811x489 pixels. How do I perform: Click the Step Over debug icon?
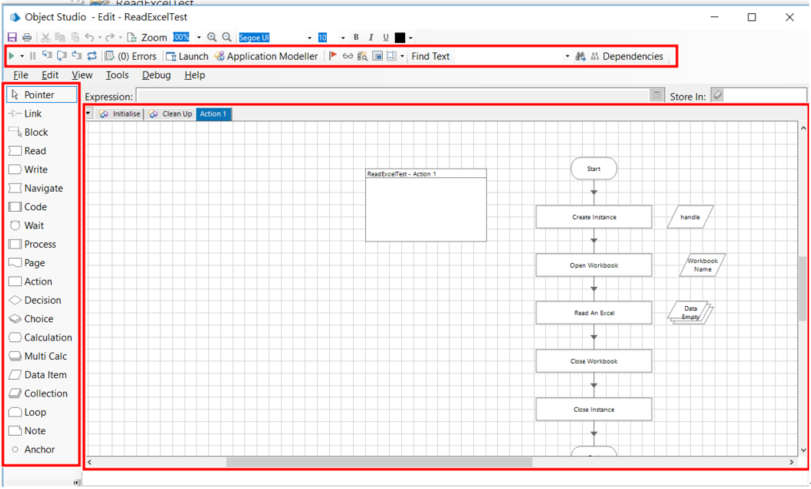pyautogui.click(x=62, y=55)
